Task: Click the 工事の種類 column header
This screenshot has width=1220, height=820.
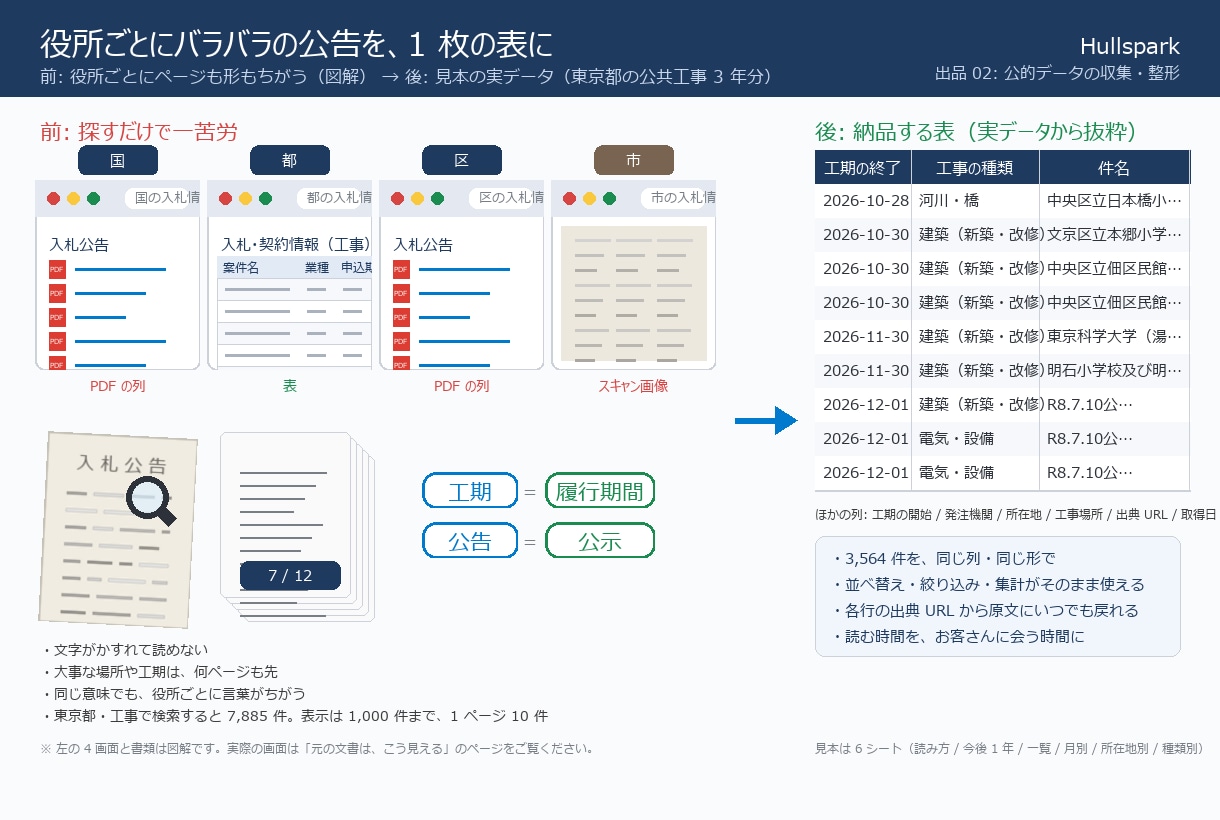Action: (x=975, y=168)
